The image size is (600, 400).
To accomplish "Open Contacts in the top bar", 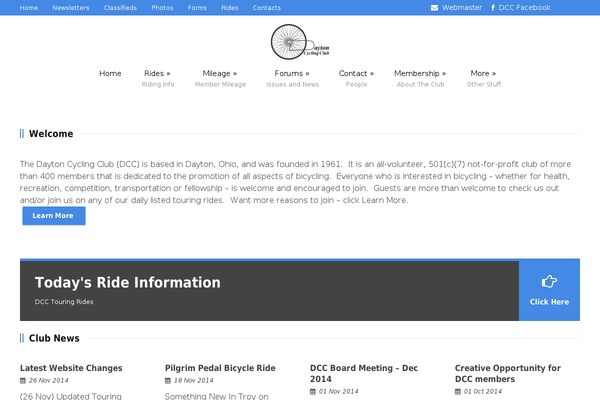I will click(x=267, y=8).
